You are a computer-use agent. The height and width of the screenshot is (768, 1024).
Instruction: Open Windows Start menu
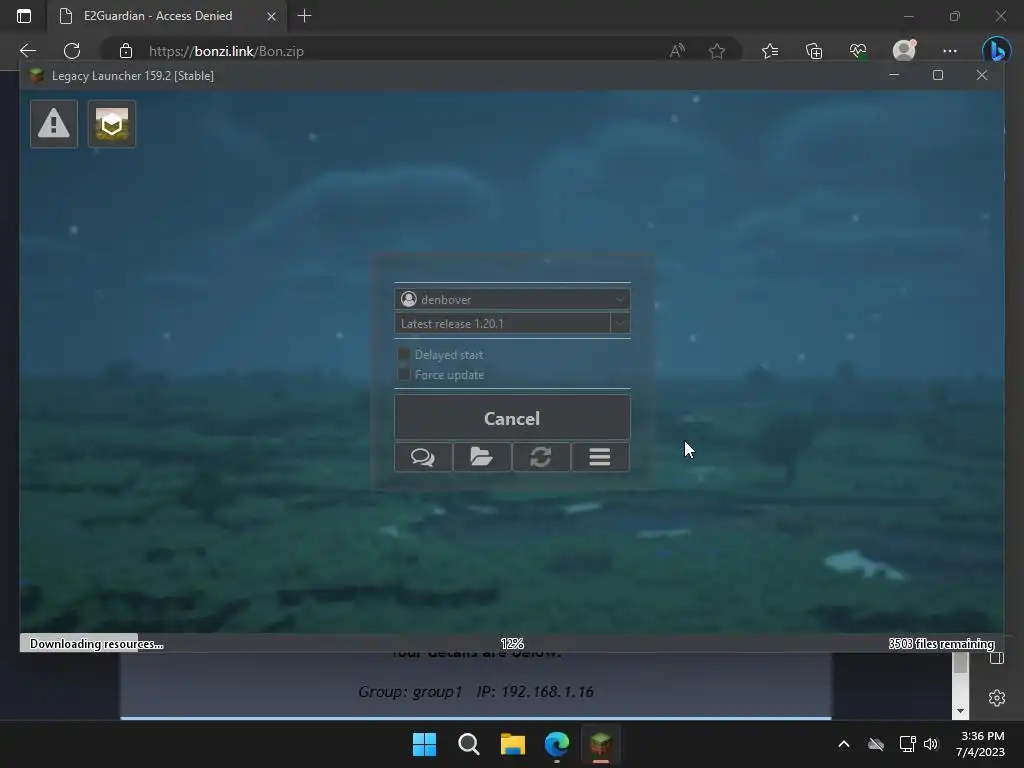point(424,744)
